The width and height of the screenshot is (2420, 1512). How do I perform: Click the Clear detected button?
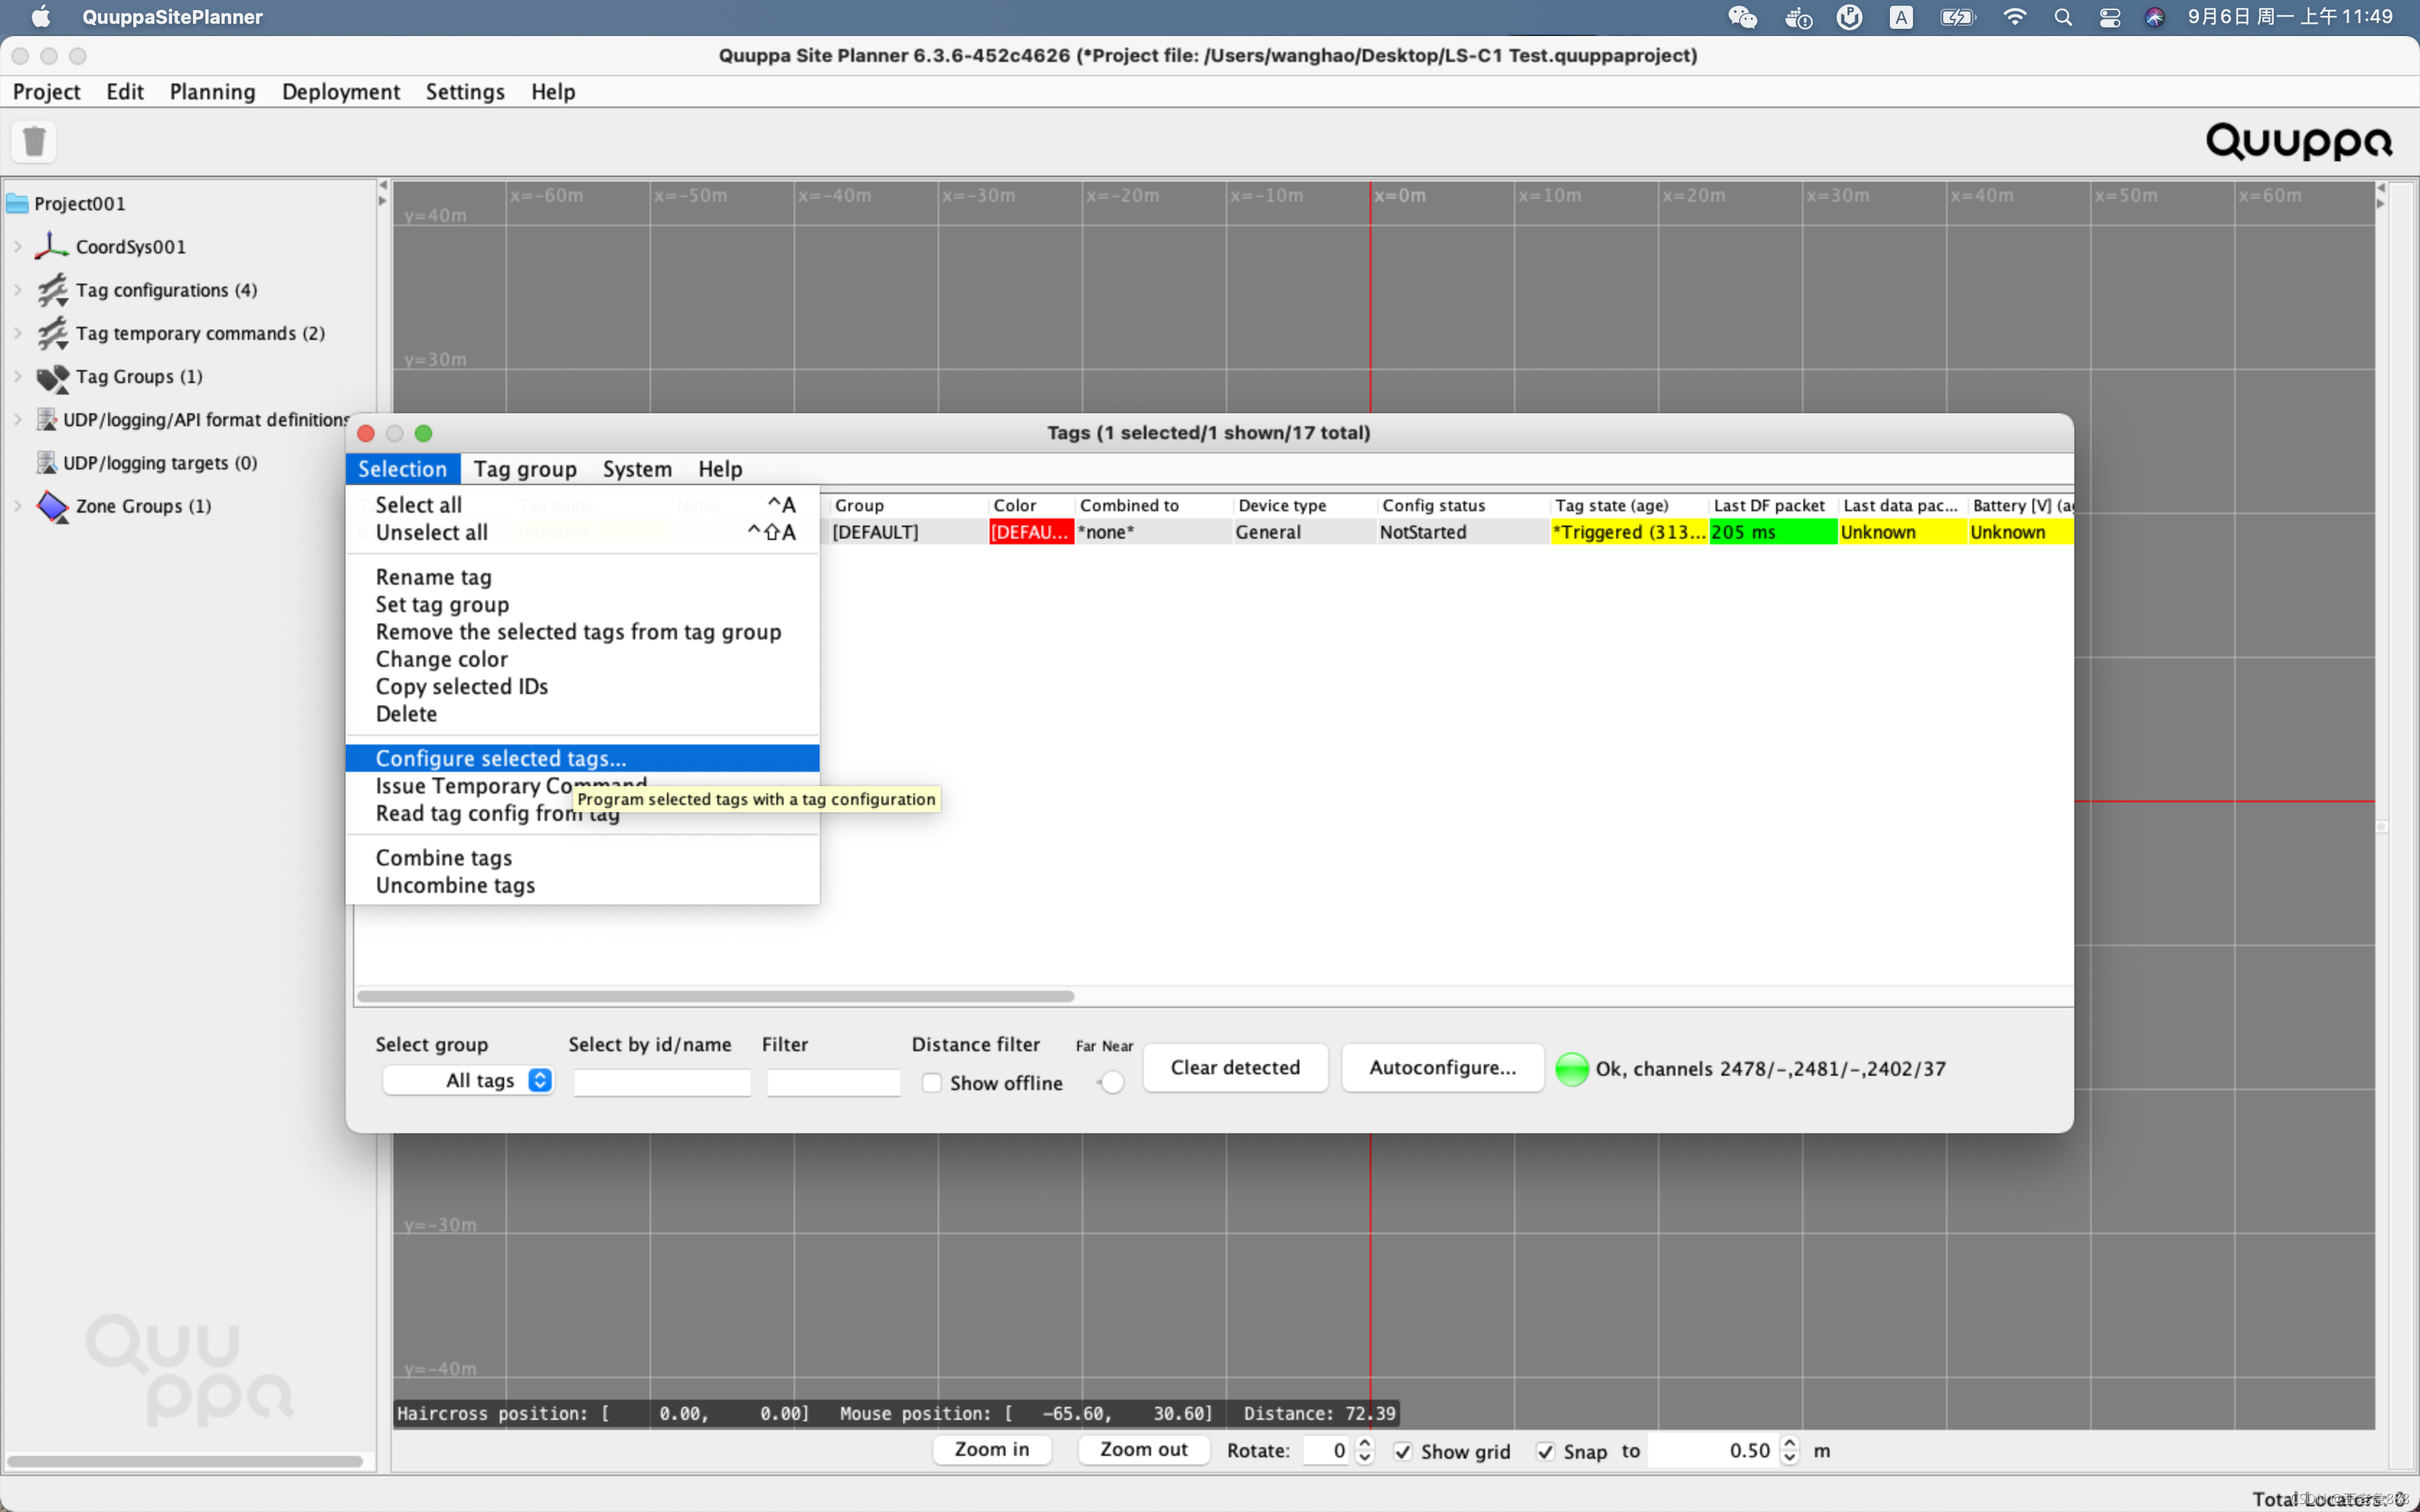pyautogui.click(x=1235, y=1067)
